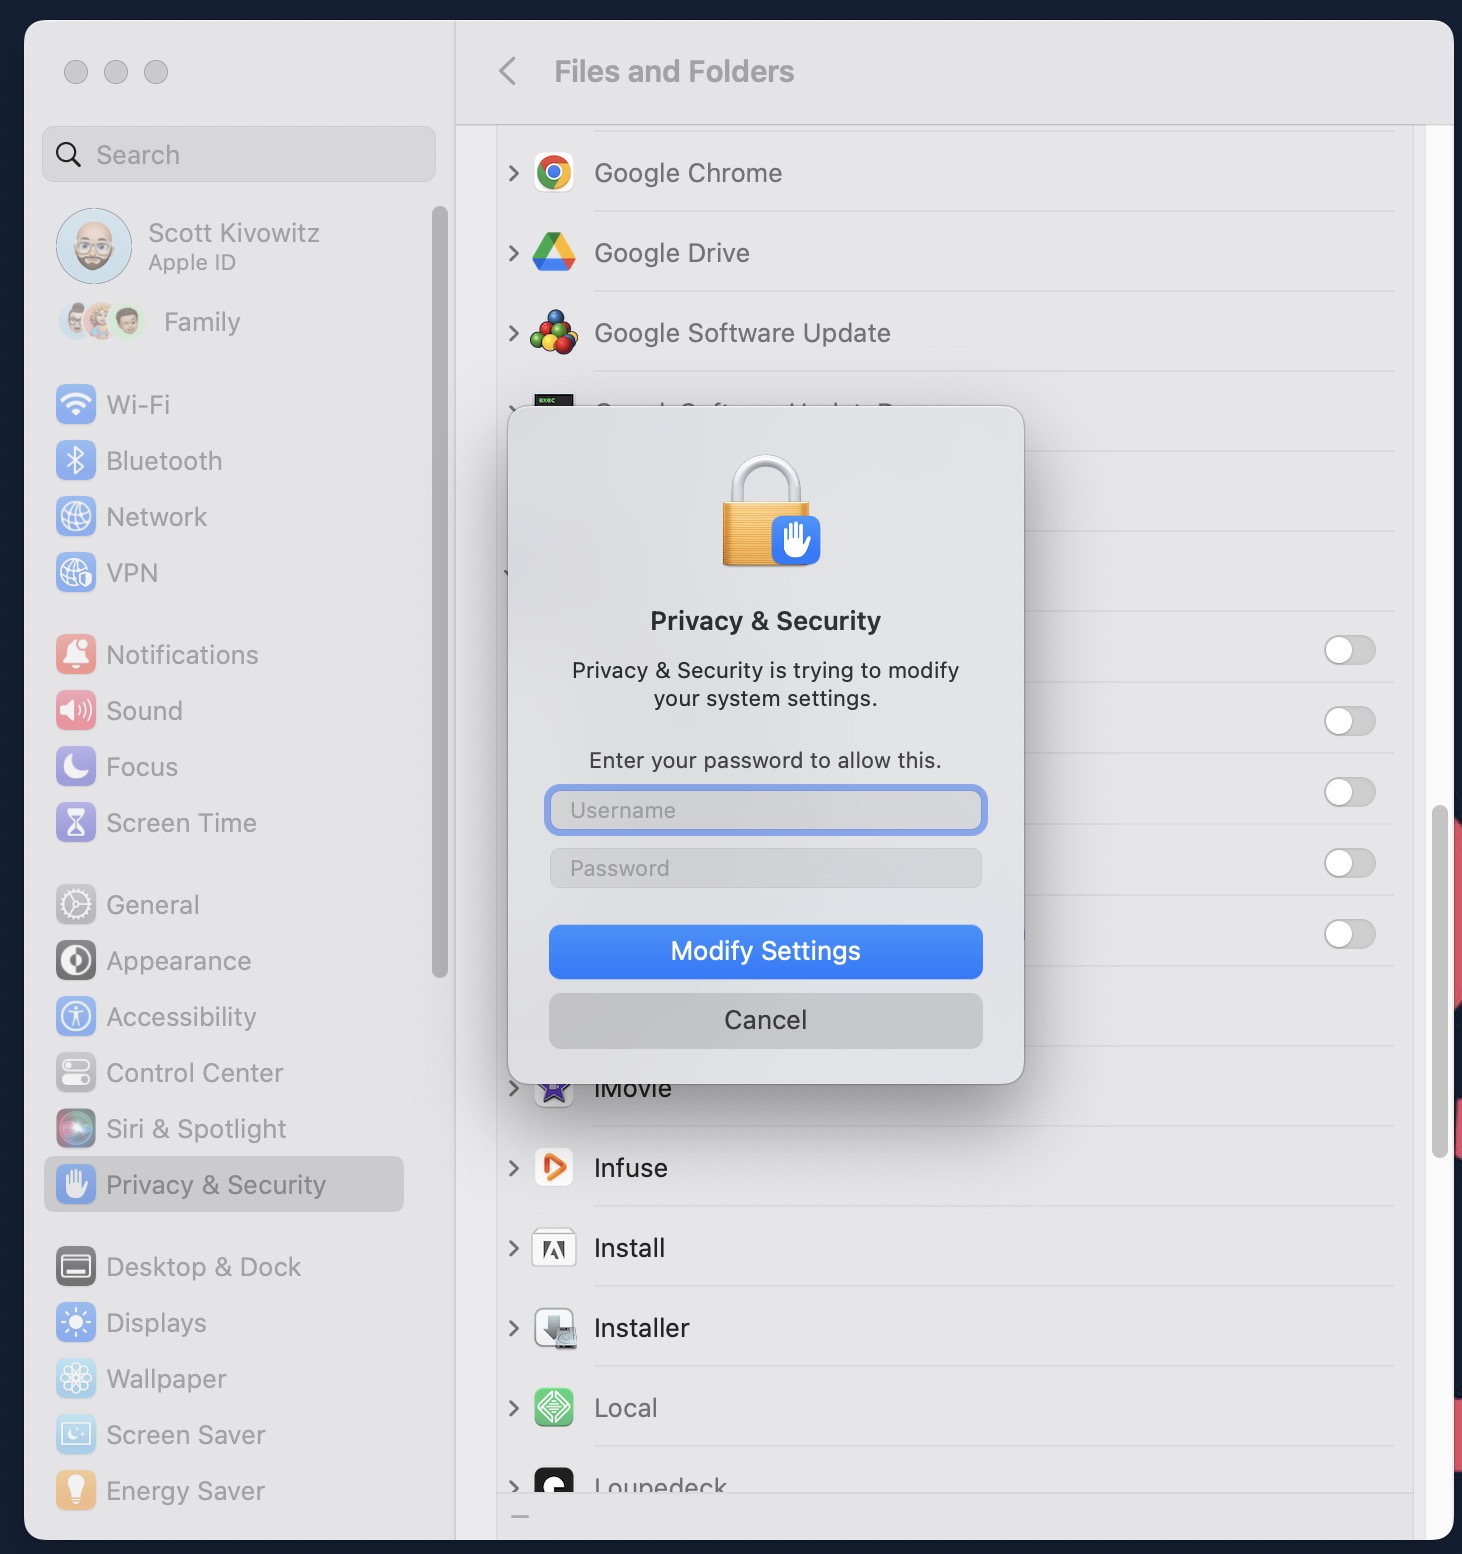Focus the Password input field

[x=765, y=868]
